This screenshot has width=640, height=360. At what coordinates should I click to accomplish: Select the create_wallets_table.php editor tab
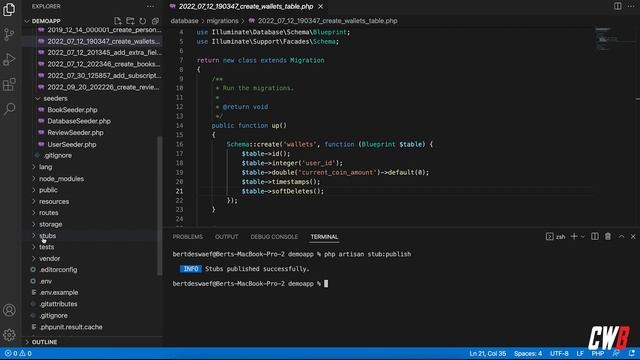pyautogui.click(x=246, y=7)
